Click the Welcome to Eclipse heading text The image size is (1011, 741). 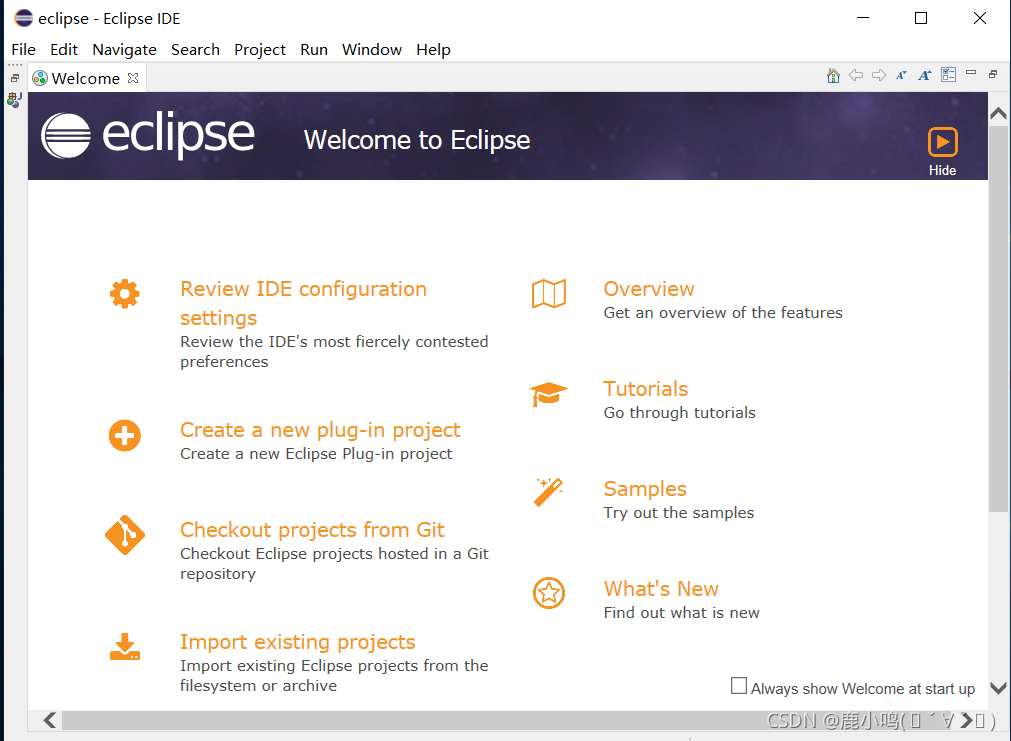point(417,140)
